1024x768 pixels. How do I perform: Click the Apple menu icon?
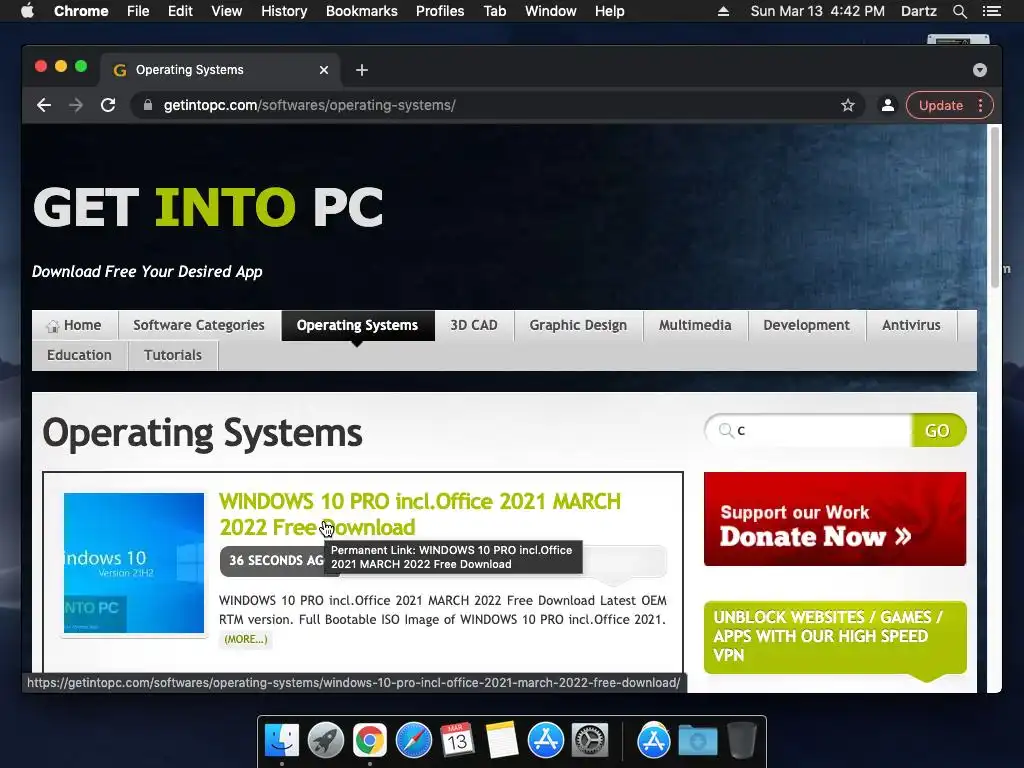pyautogui.click(x=27, y=11)
